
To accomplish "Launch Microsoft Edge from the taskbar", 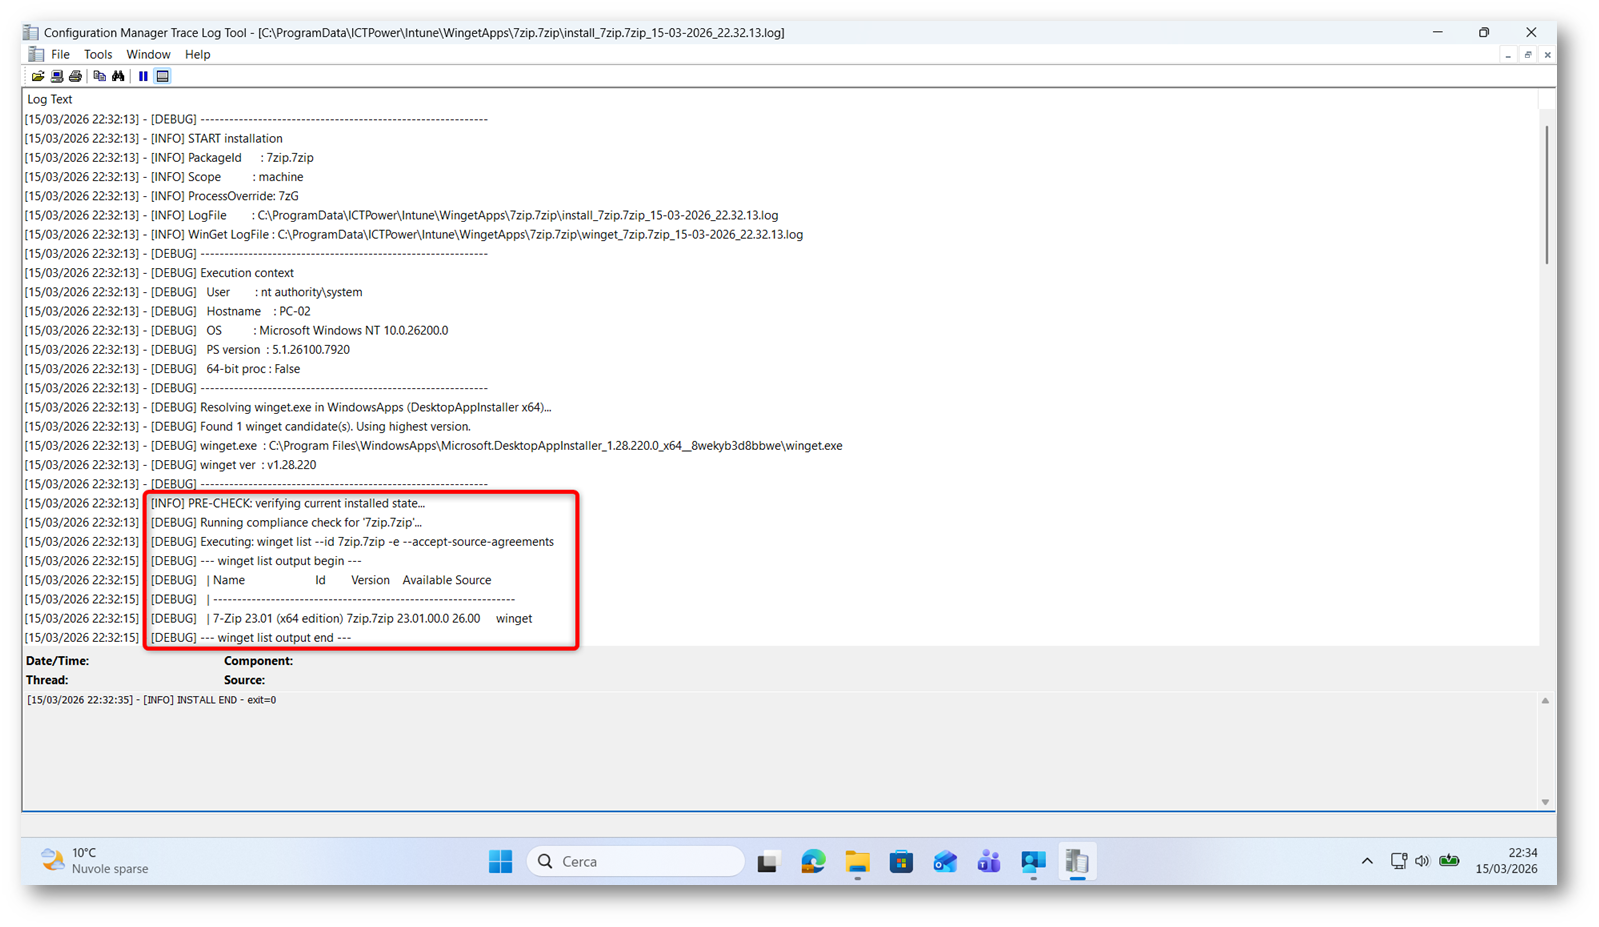I will pos(813,861).
